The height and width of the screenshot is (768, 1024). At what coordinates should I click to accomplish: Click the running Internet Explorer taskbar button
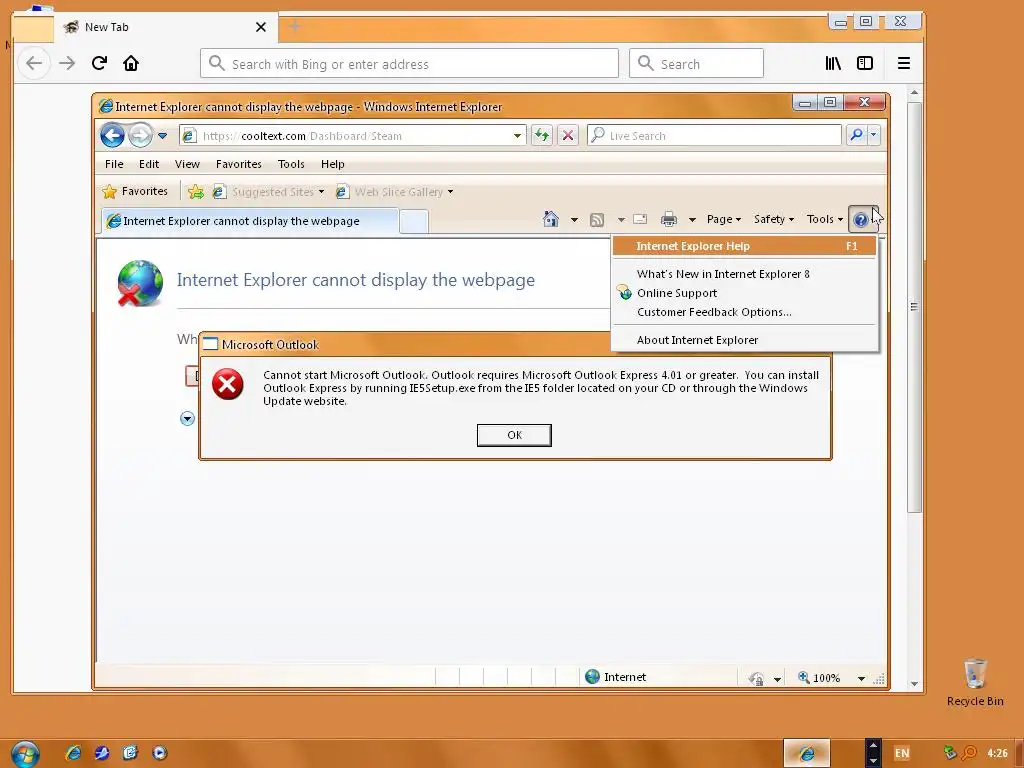[x=807, y=753]
